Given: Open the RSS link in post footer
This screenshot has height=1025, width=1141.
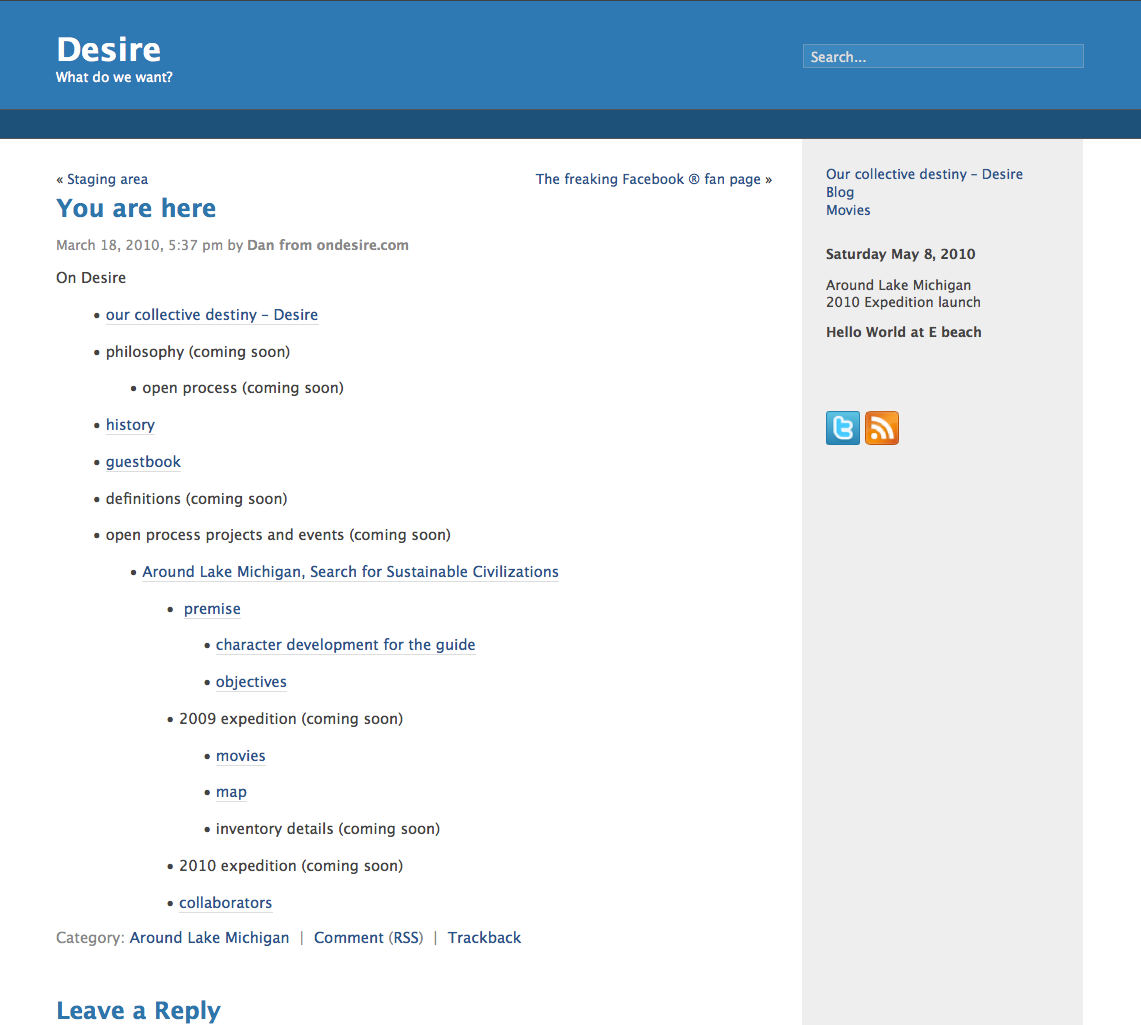Looking at the screenshot, I should click(x=406, y=938).
